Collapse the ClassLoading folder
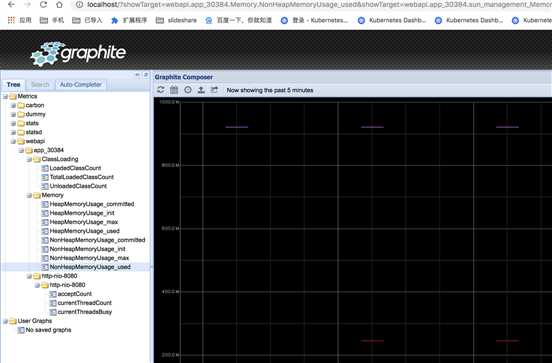This screenshot has width=552, height=363. click(x=29, y=159)
